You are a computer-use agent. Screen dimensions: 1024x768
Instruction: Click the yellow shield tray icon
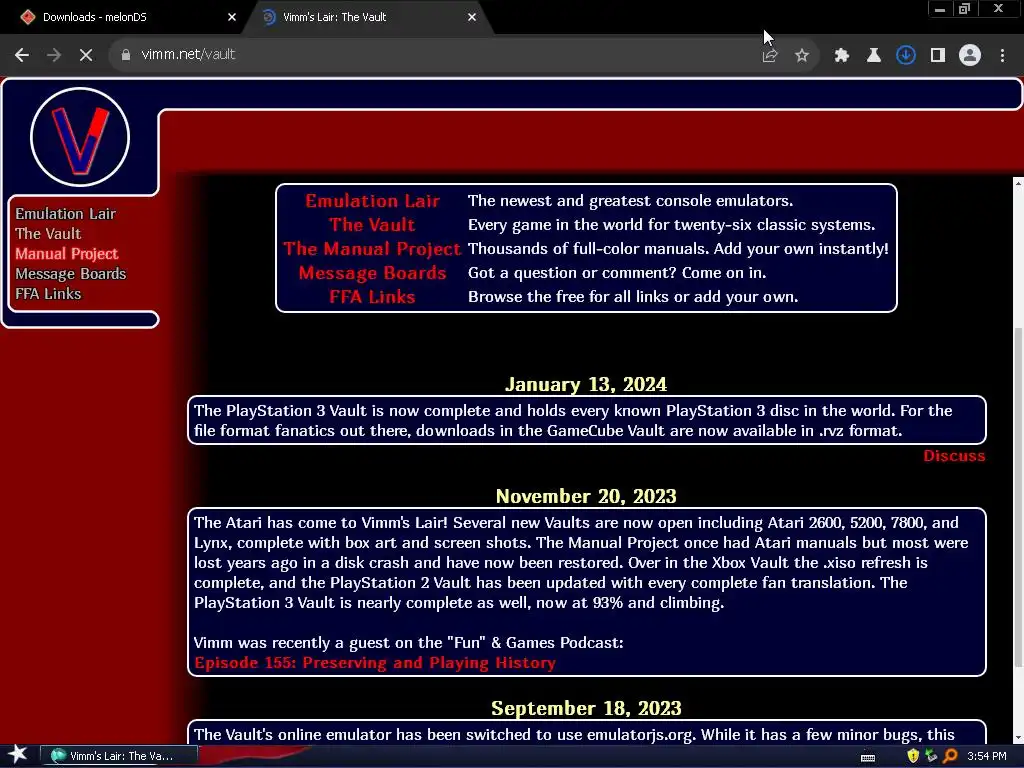click(913, 756)
